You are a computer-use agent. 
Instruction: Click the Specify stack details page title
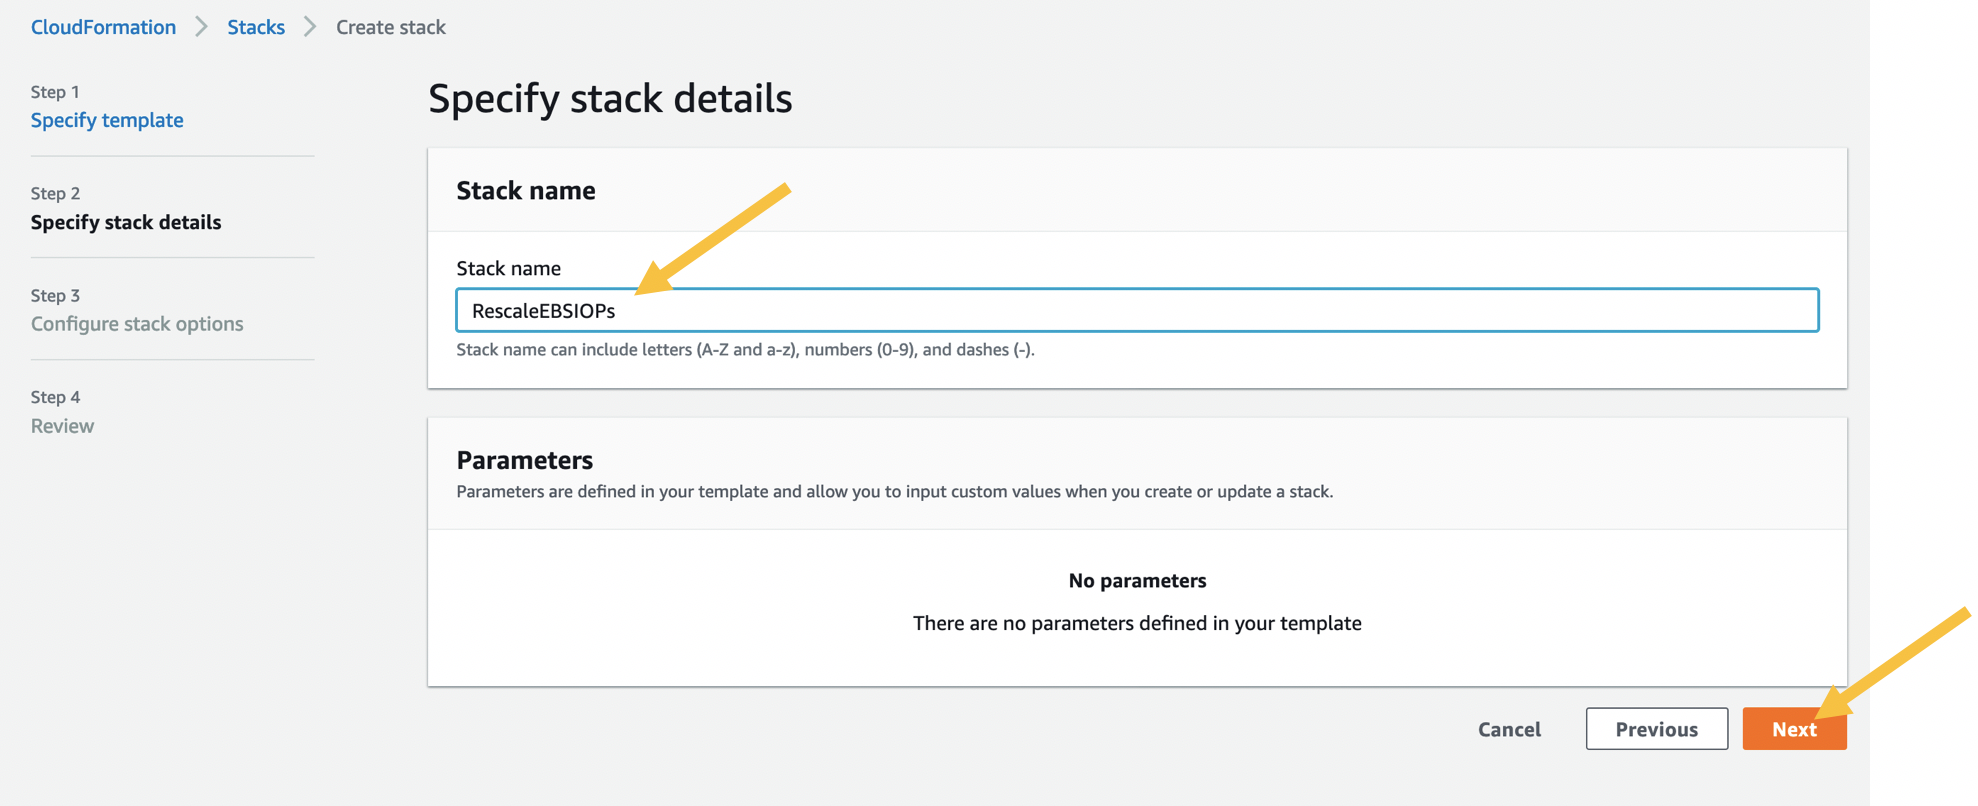tap(610, 98)
